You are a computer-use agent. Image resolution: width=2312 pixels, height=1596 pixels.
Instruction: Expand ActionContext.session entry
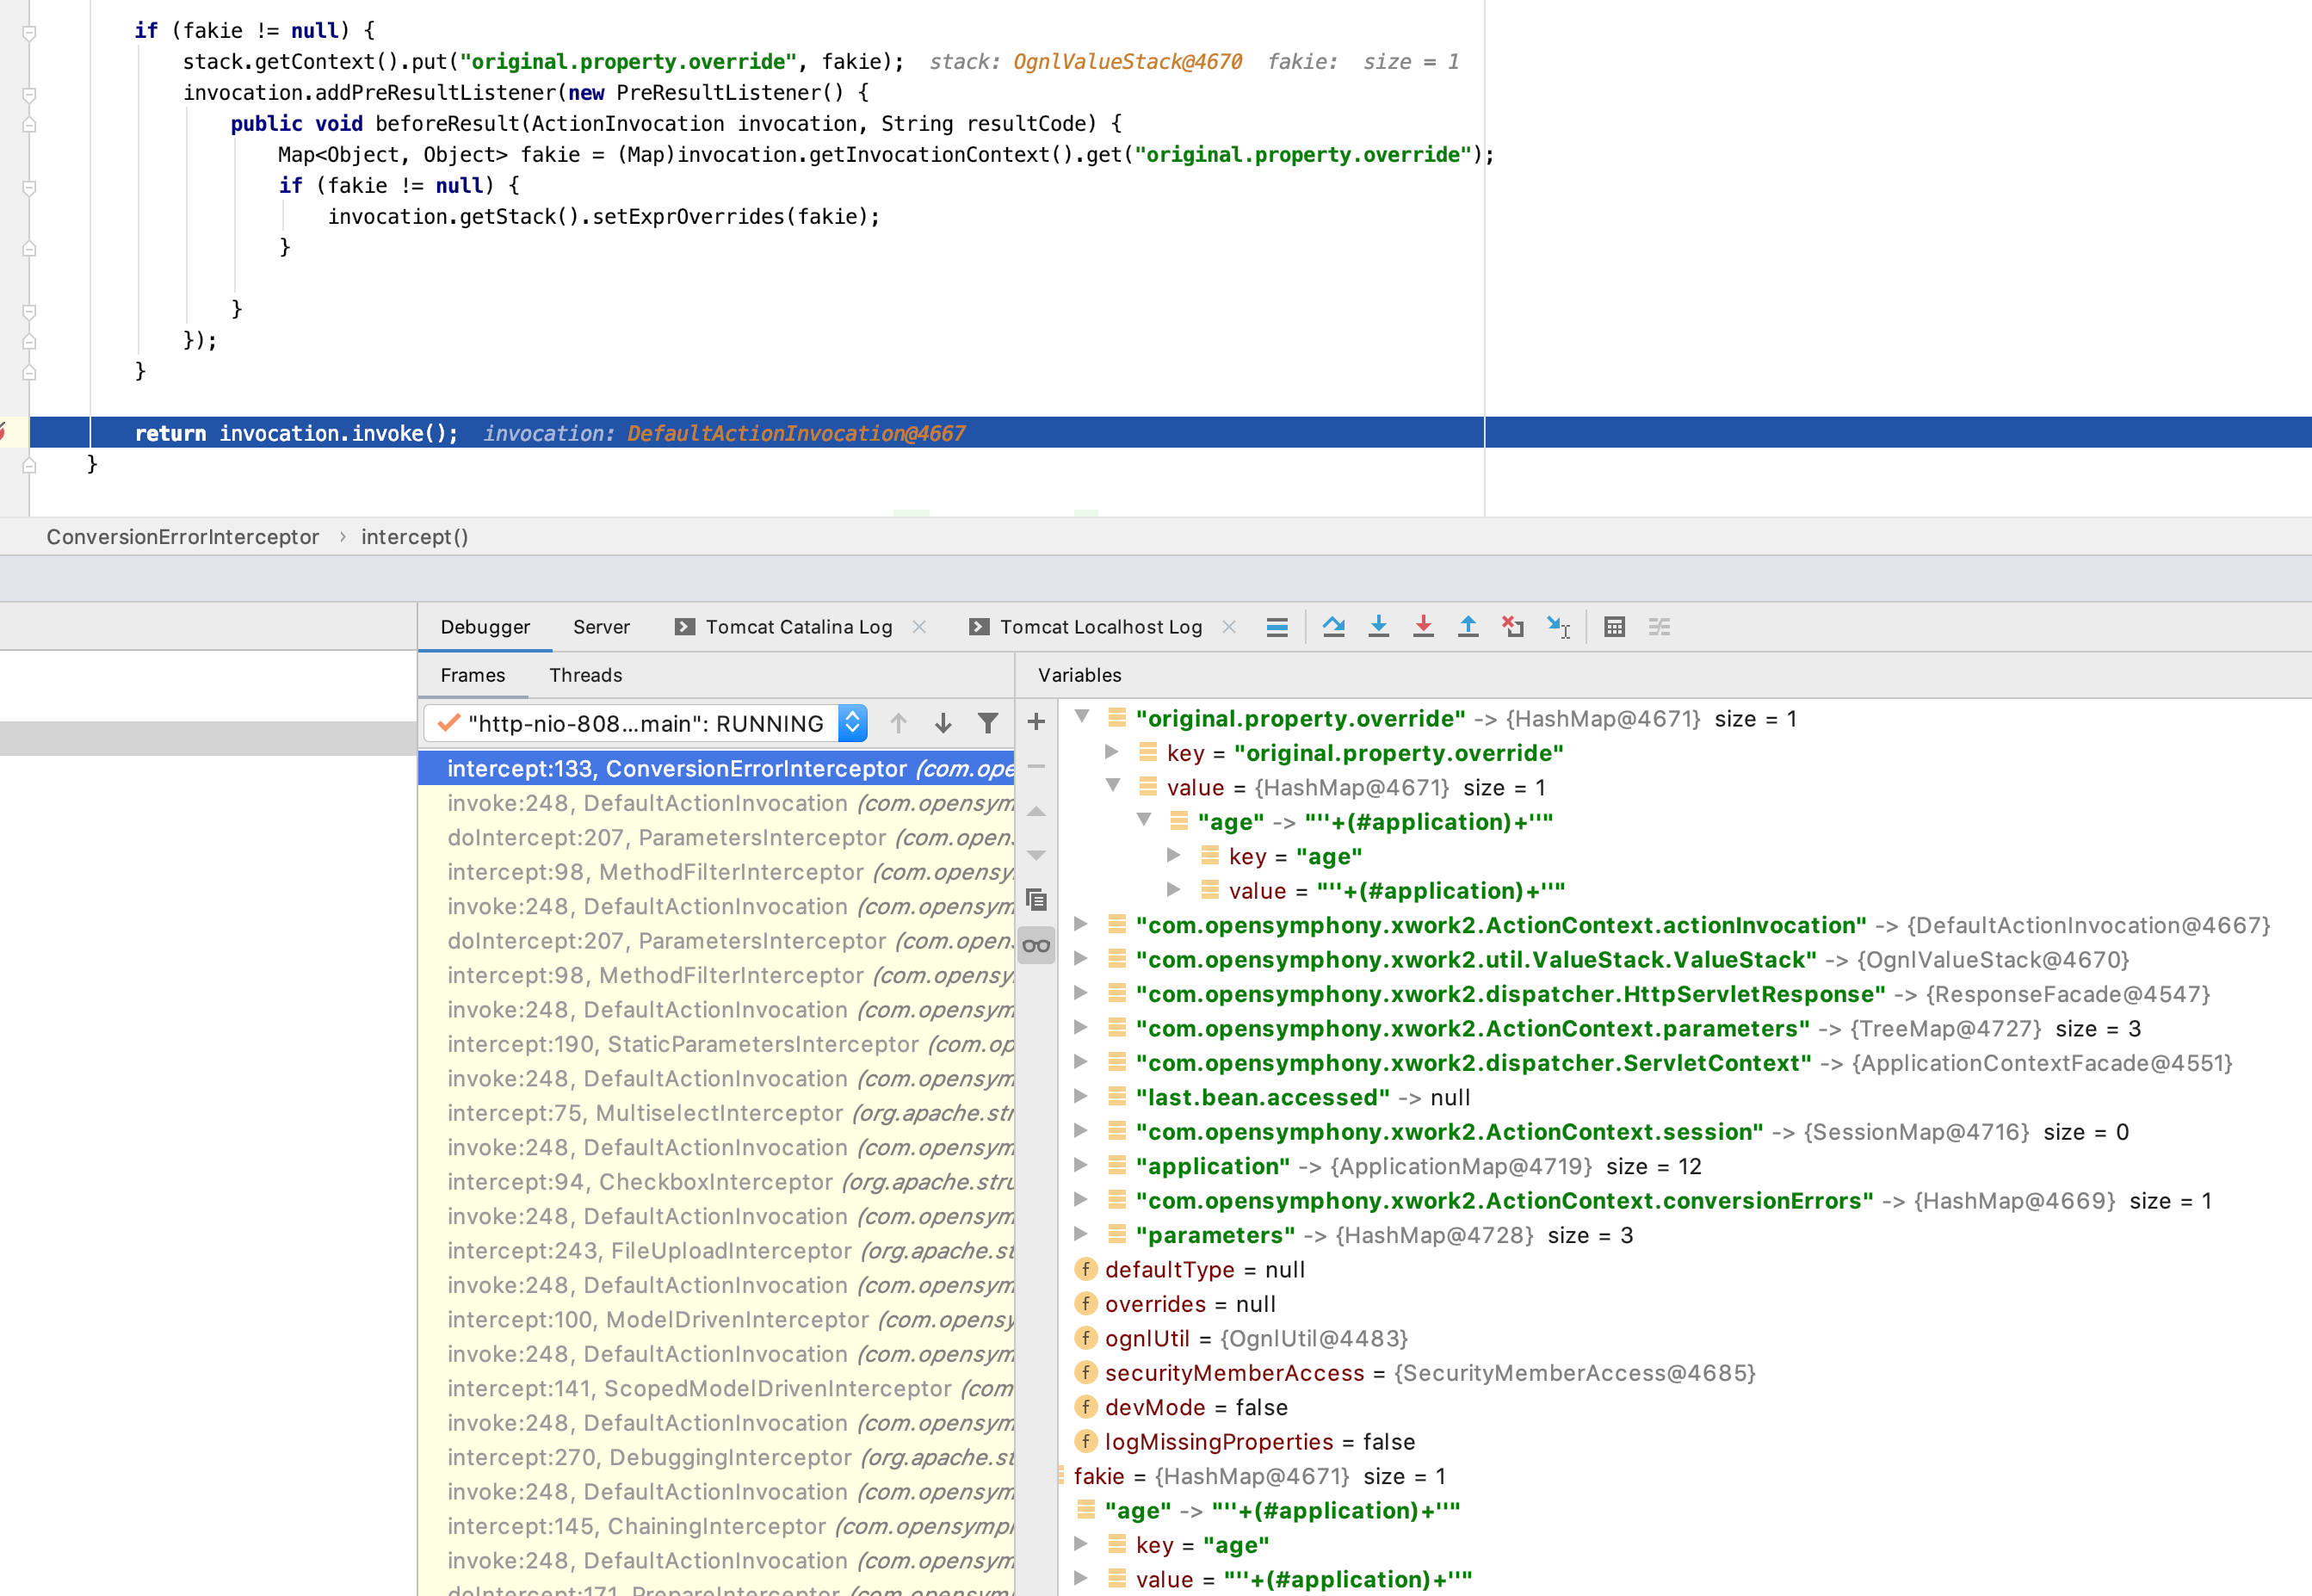(x=1081, y=1131)
